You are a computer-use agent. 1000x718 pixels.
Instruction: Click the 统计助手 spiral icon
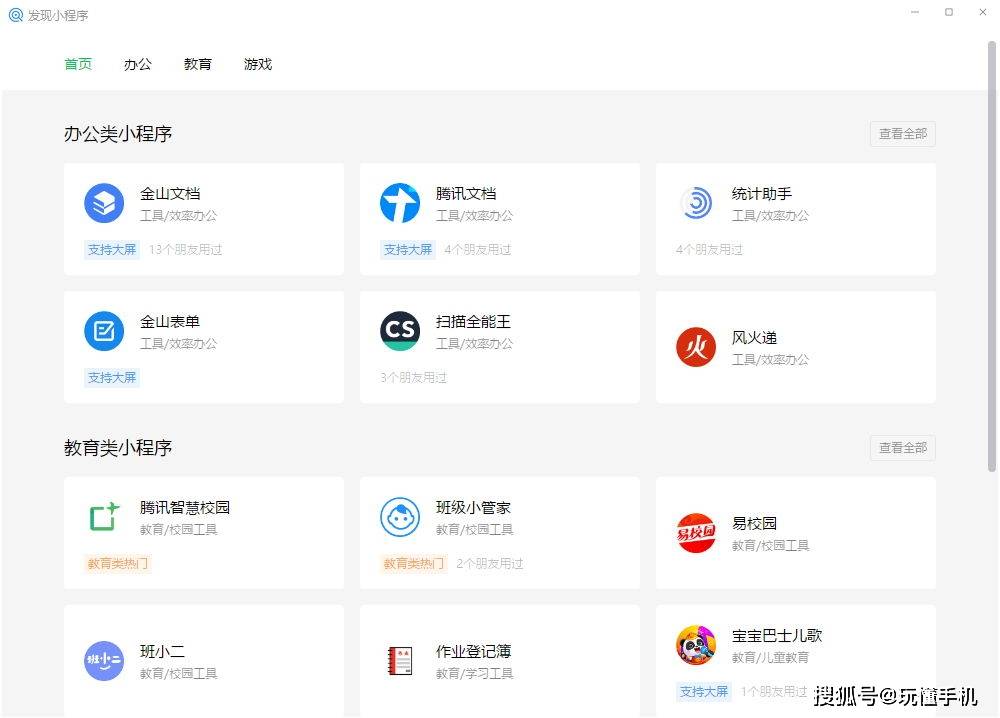tap(695, 203)
